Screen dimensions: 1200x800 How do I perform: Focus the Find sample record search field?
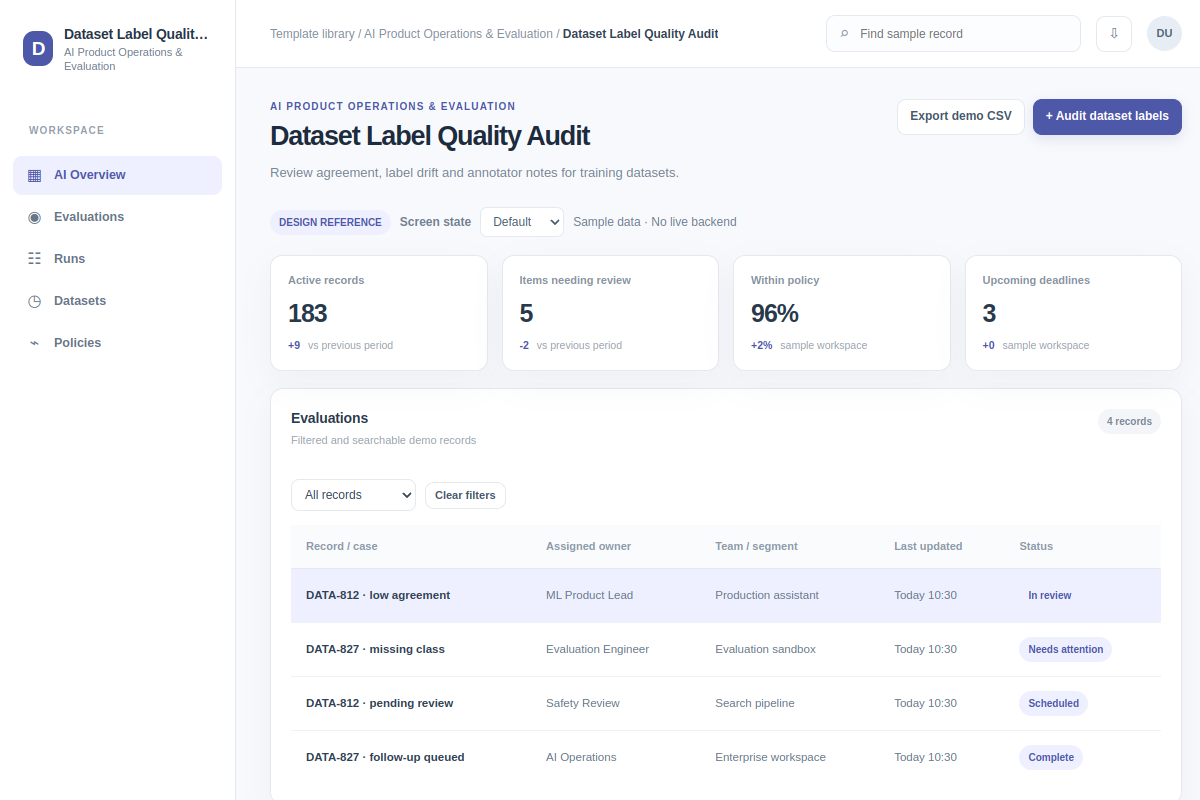tap(953, 33)
